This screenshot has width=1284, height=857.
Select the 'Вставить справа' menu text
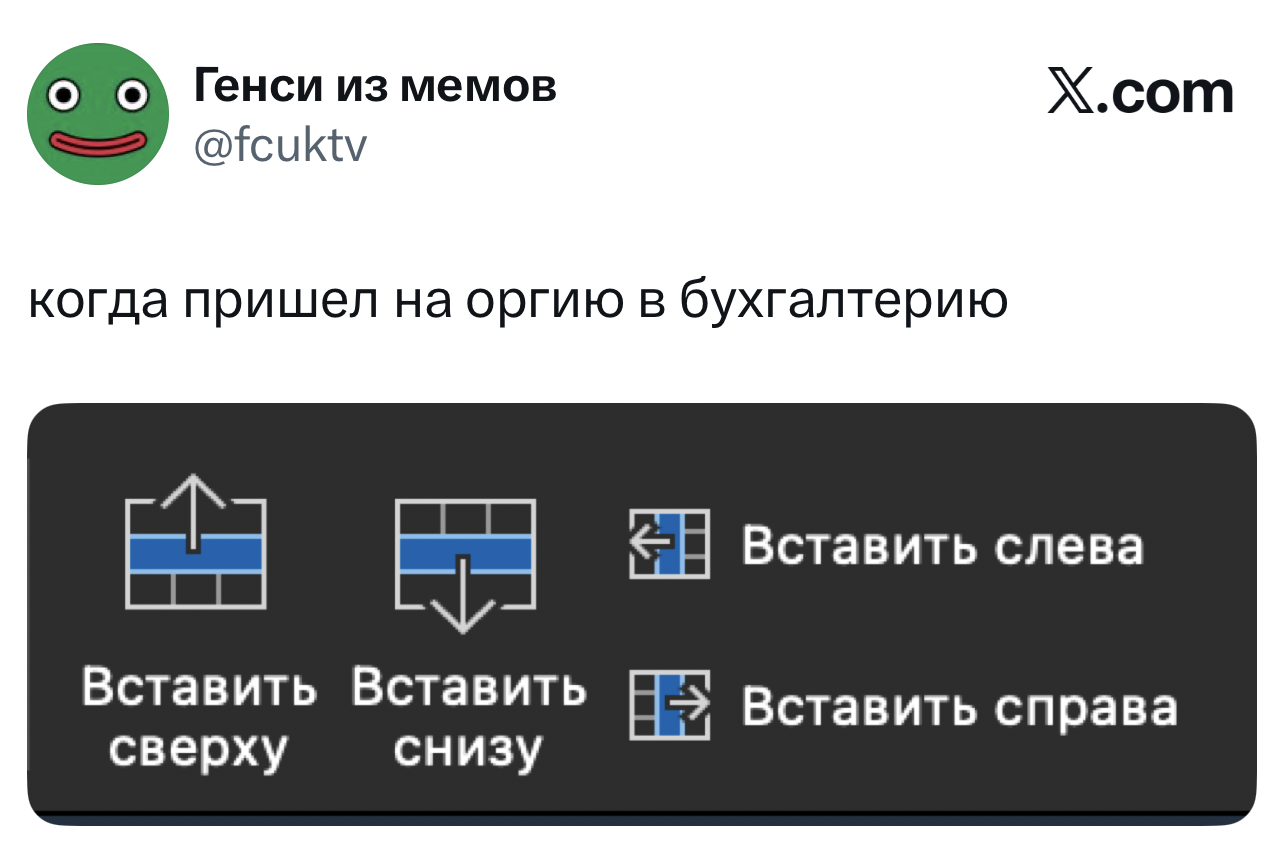(958, 709)
